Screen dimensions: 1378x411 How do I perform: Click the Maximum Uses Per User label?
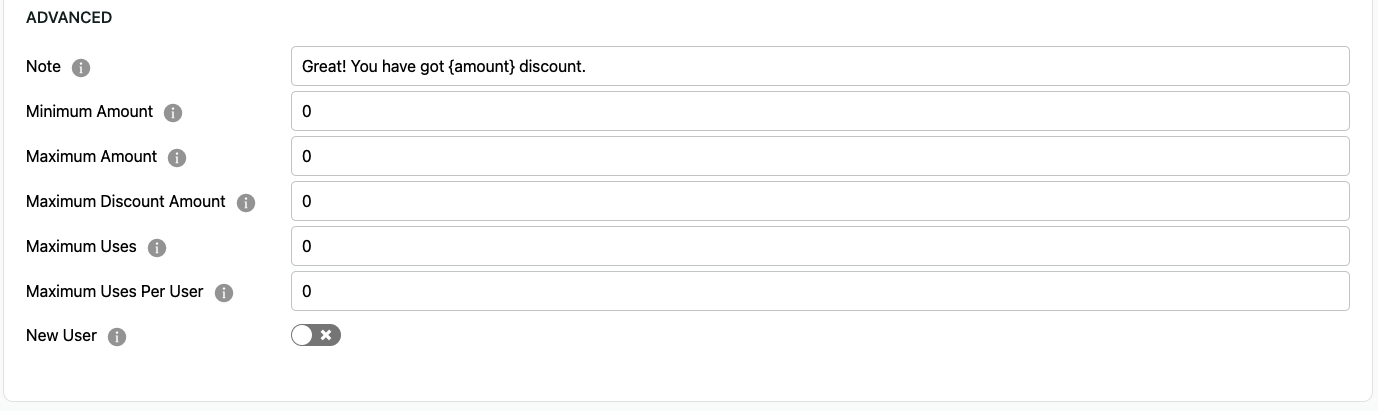pyautogui.click(x=114, y=291)
